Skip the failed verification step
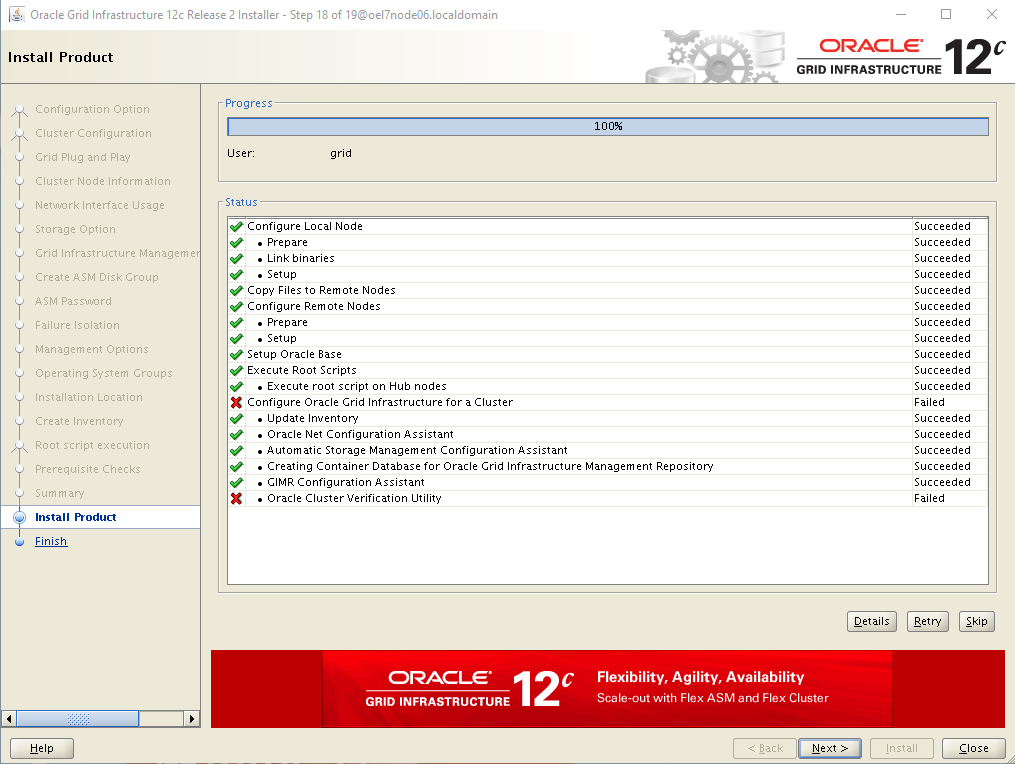1015x764 pixels. [x=977, y=621]
